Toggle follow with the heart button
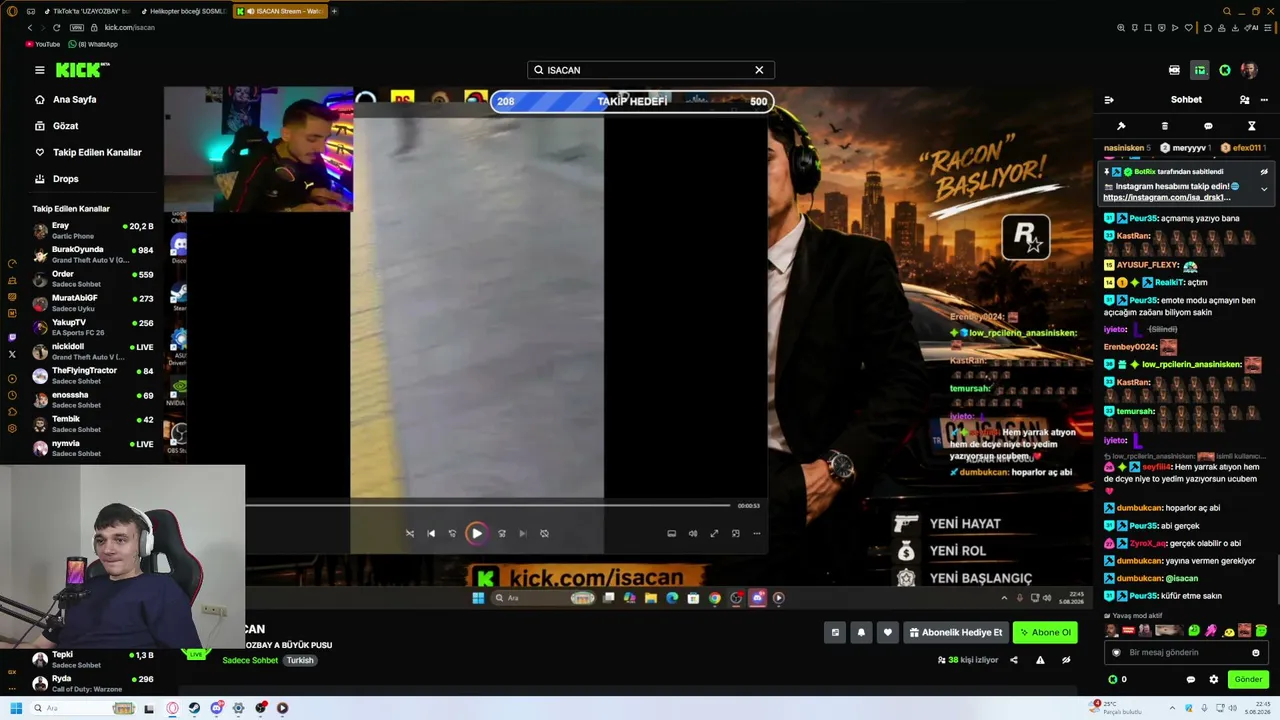 point(887,632)
